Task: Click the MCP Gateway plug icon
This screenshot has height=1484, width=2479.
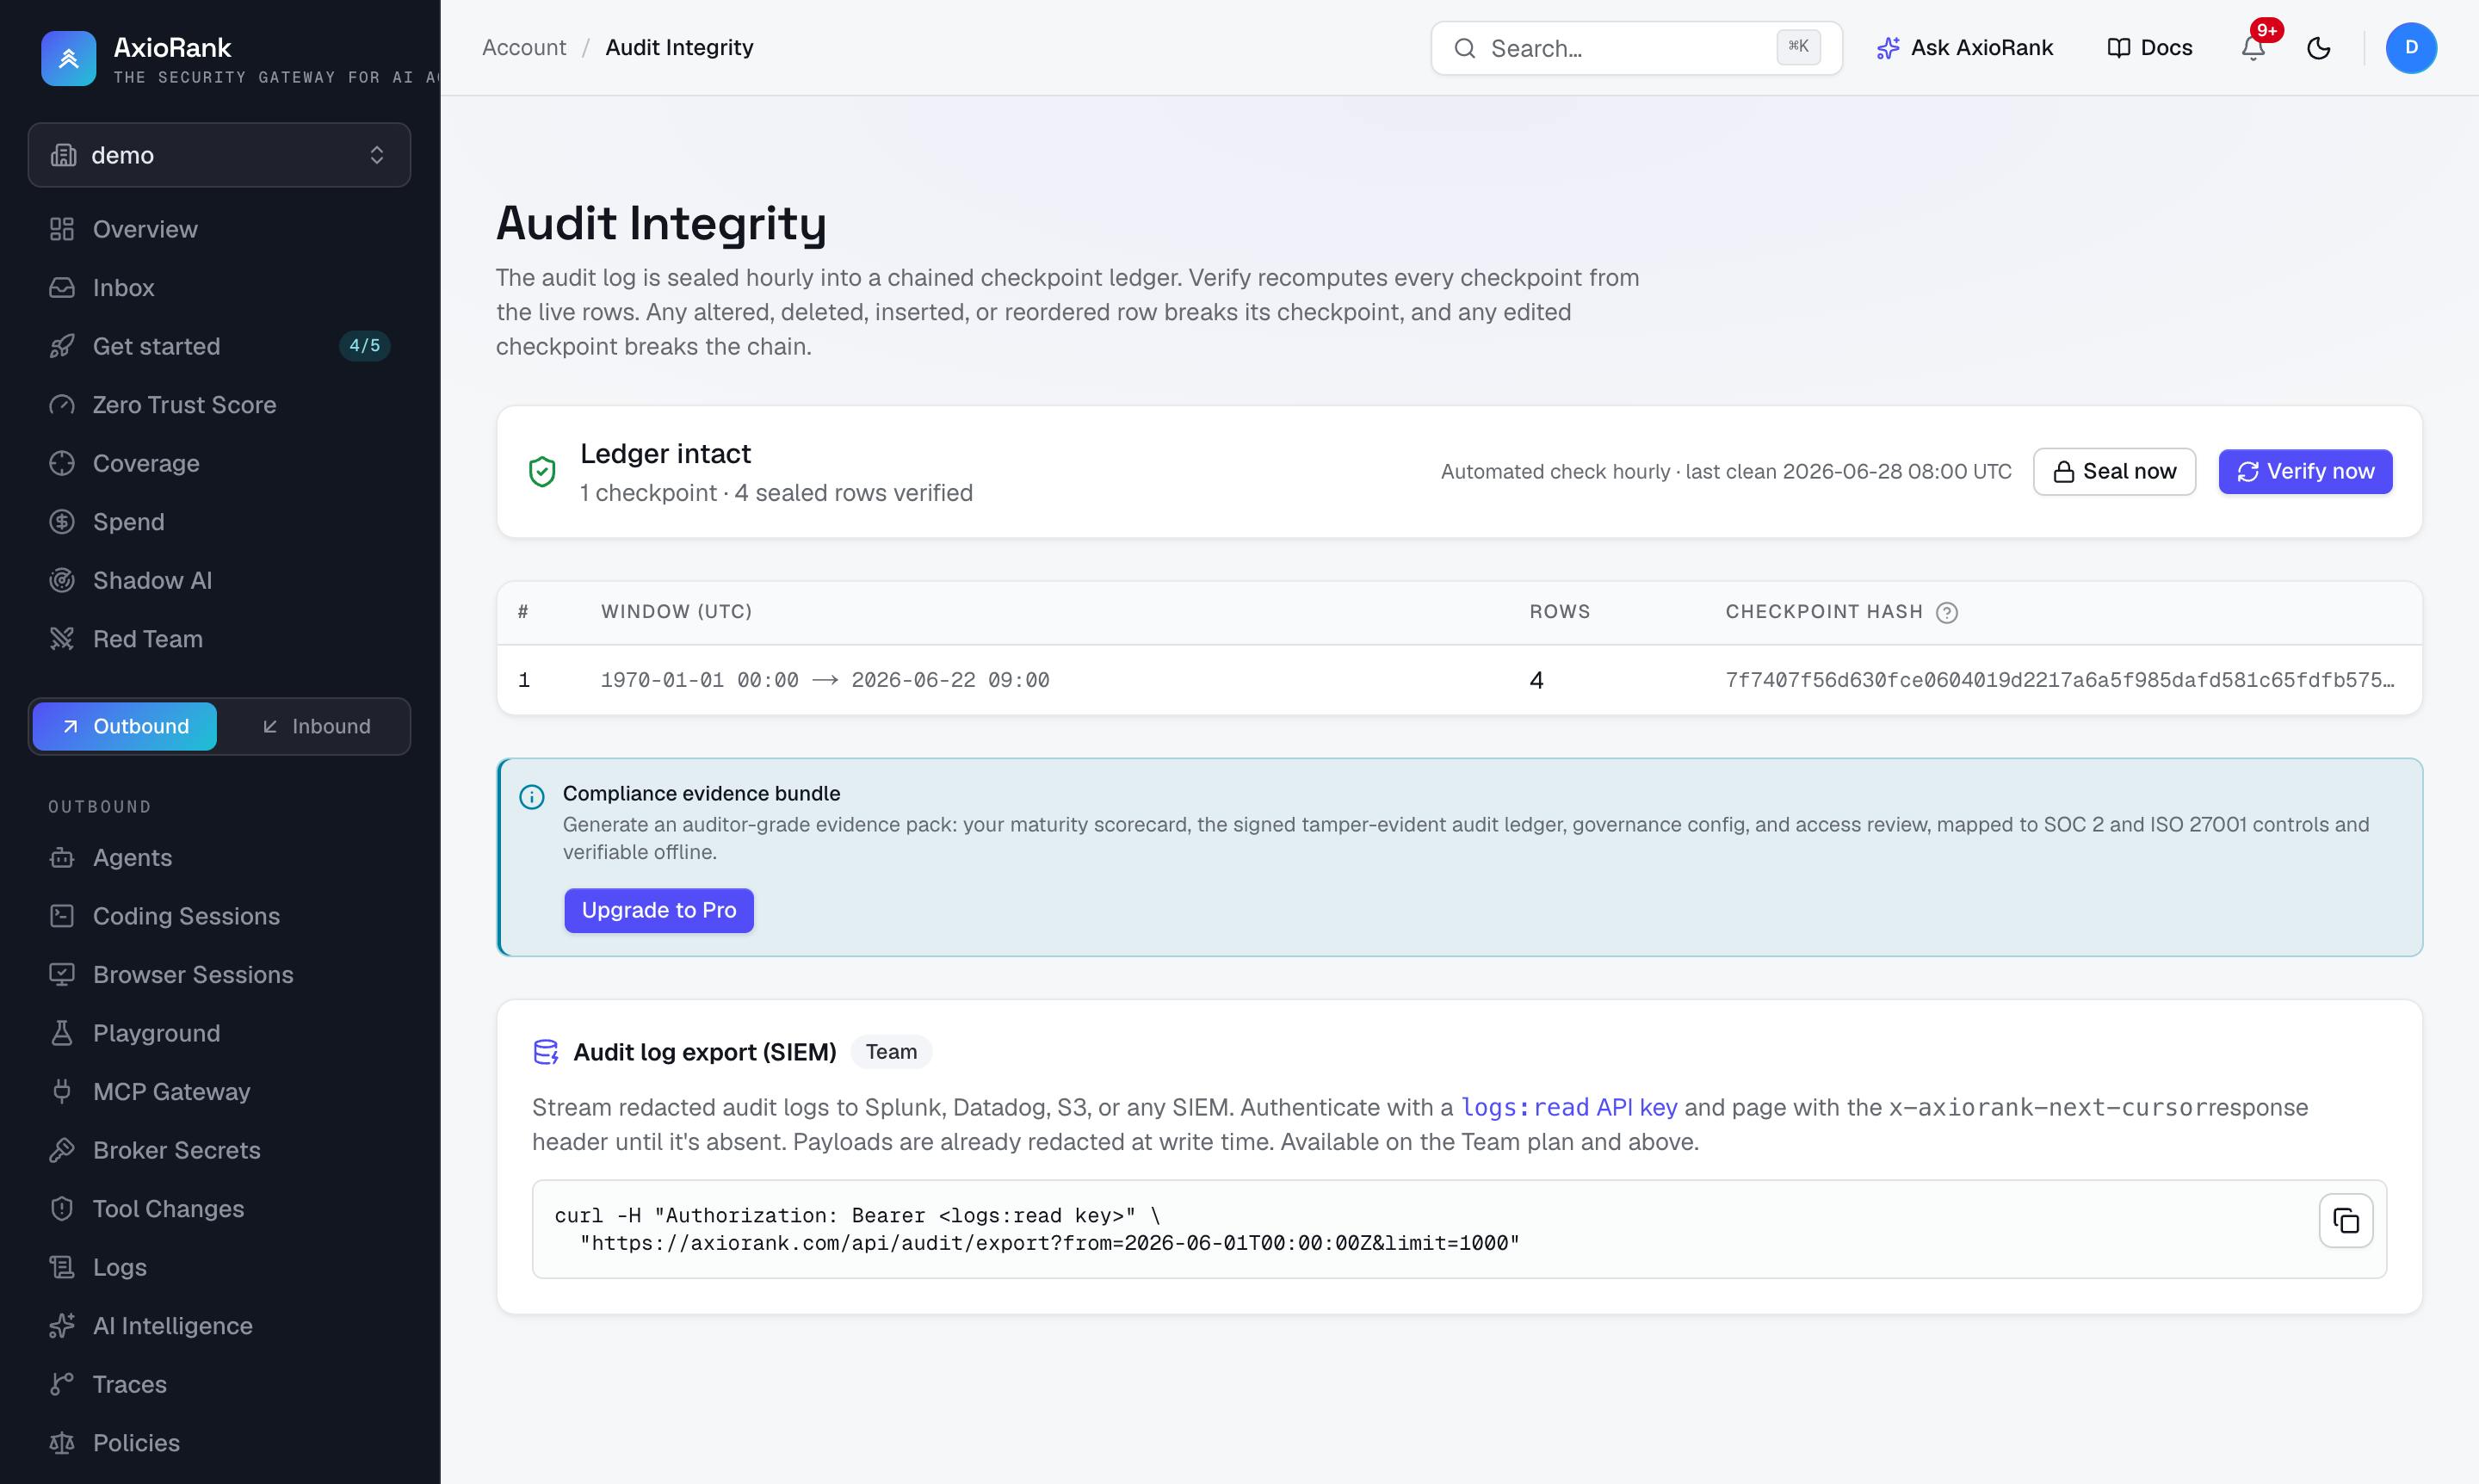Action: coord(62,1092)
